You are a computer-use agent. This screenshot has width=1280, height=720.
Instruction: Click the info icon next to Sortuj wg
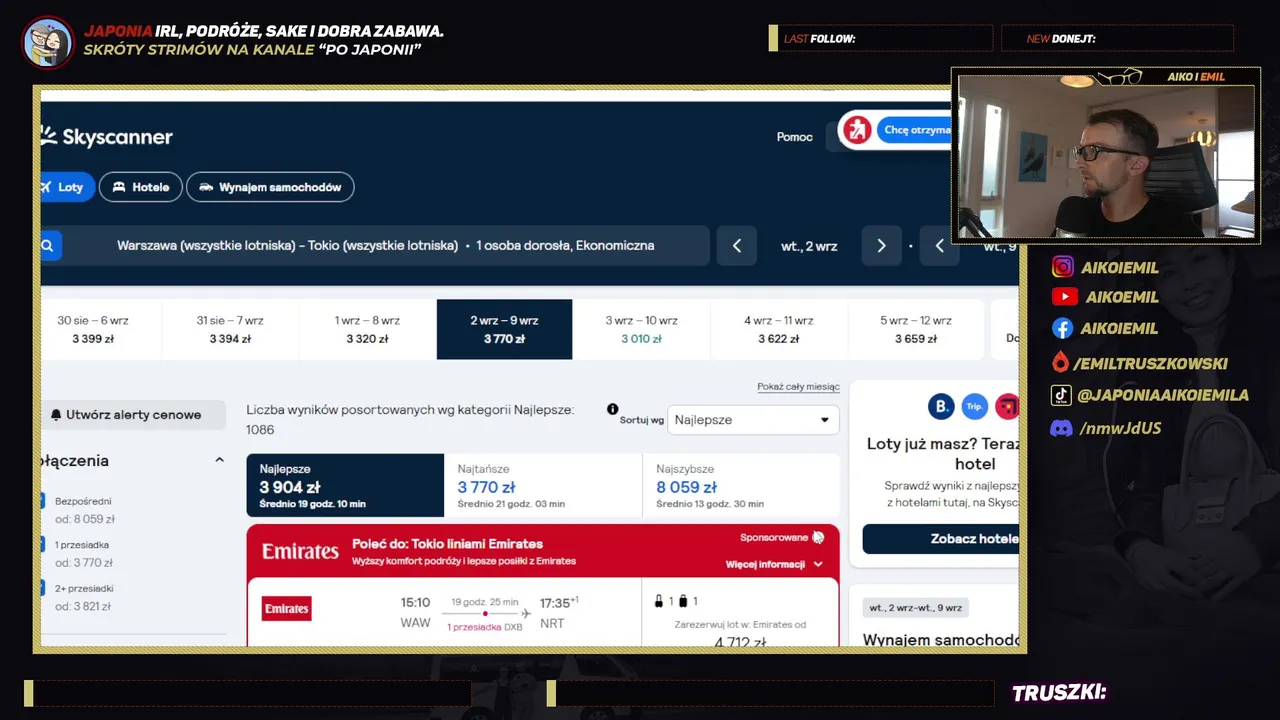(613, 409)
